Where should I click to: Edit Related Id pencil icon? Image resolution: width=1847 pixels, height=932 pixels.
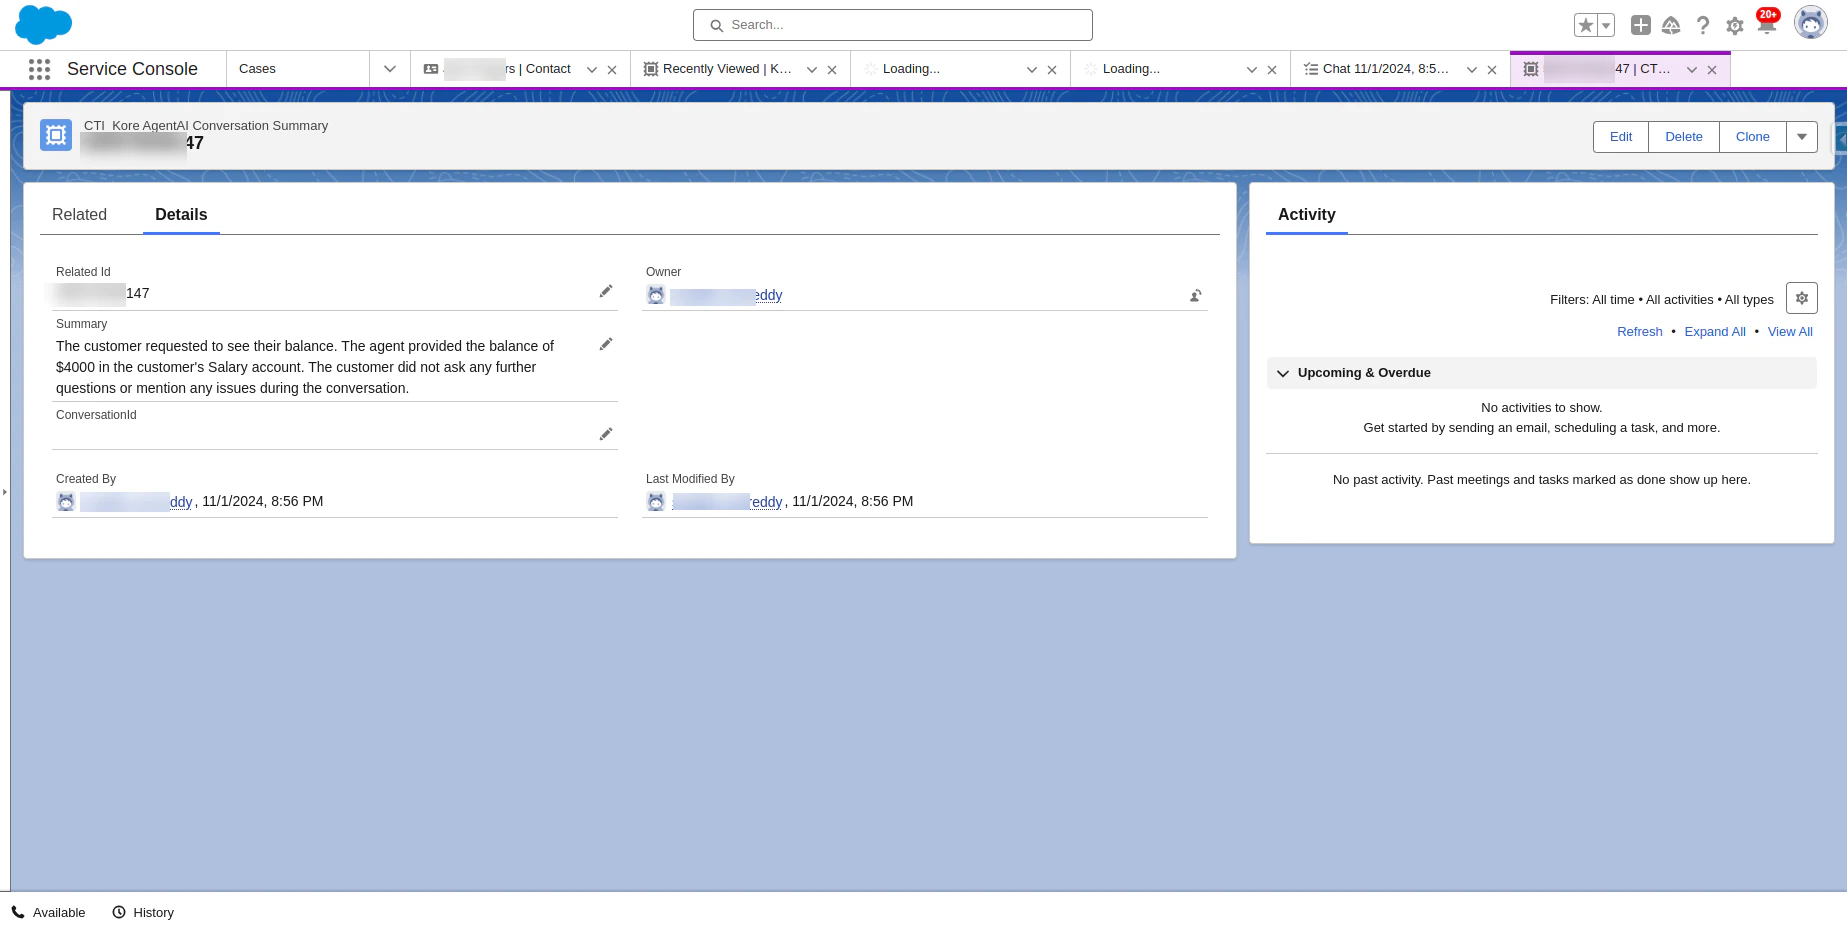605,291
